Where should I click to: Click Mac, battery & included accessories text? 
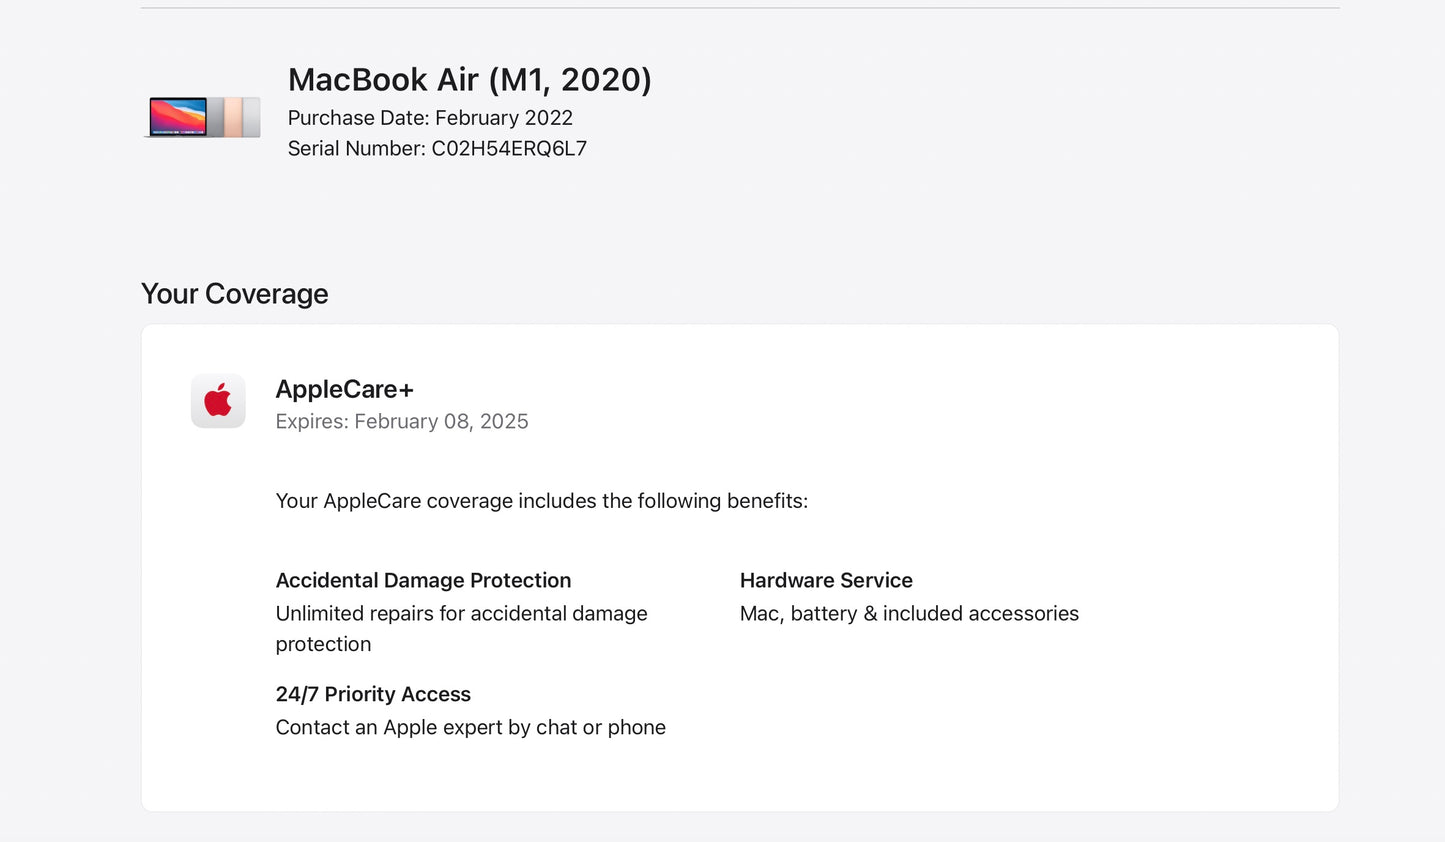(x=909, y=614)
